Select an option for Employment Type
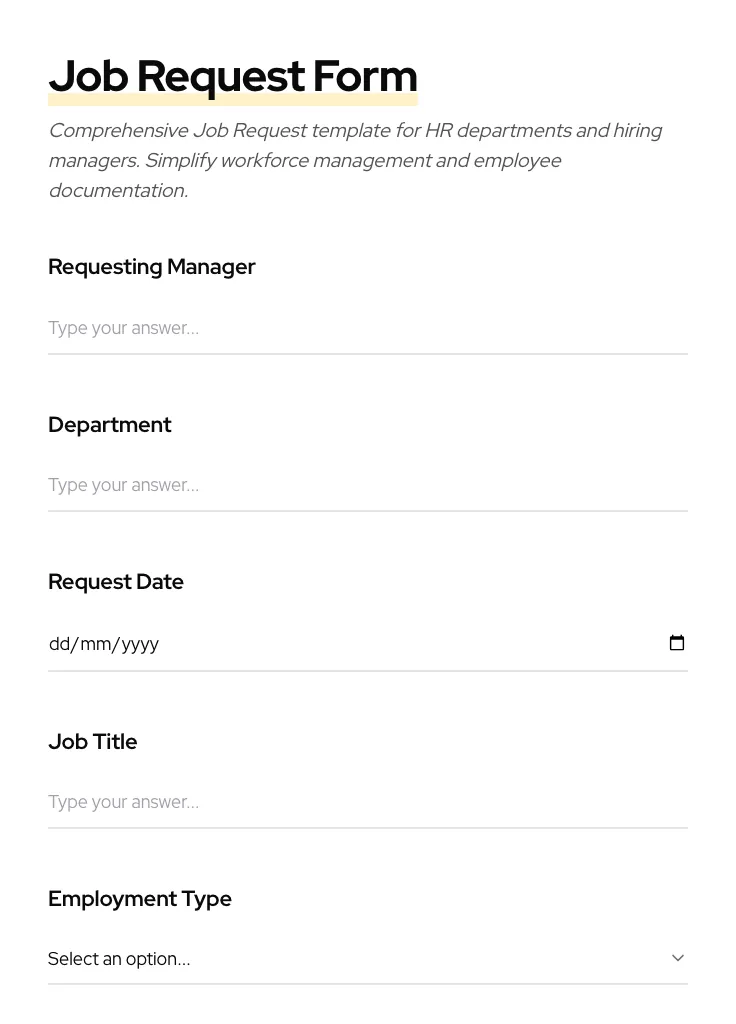This screenshot has height=1024, width=736. pyautogui.click(x=368, y=958)
